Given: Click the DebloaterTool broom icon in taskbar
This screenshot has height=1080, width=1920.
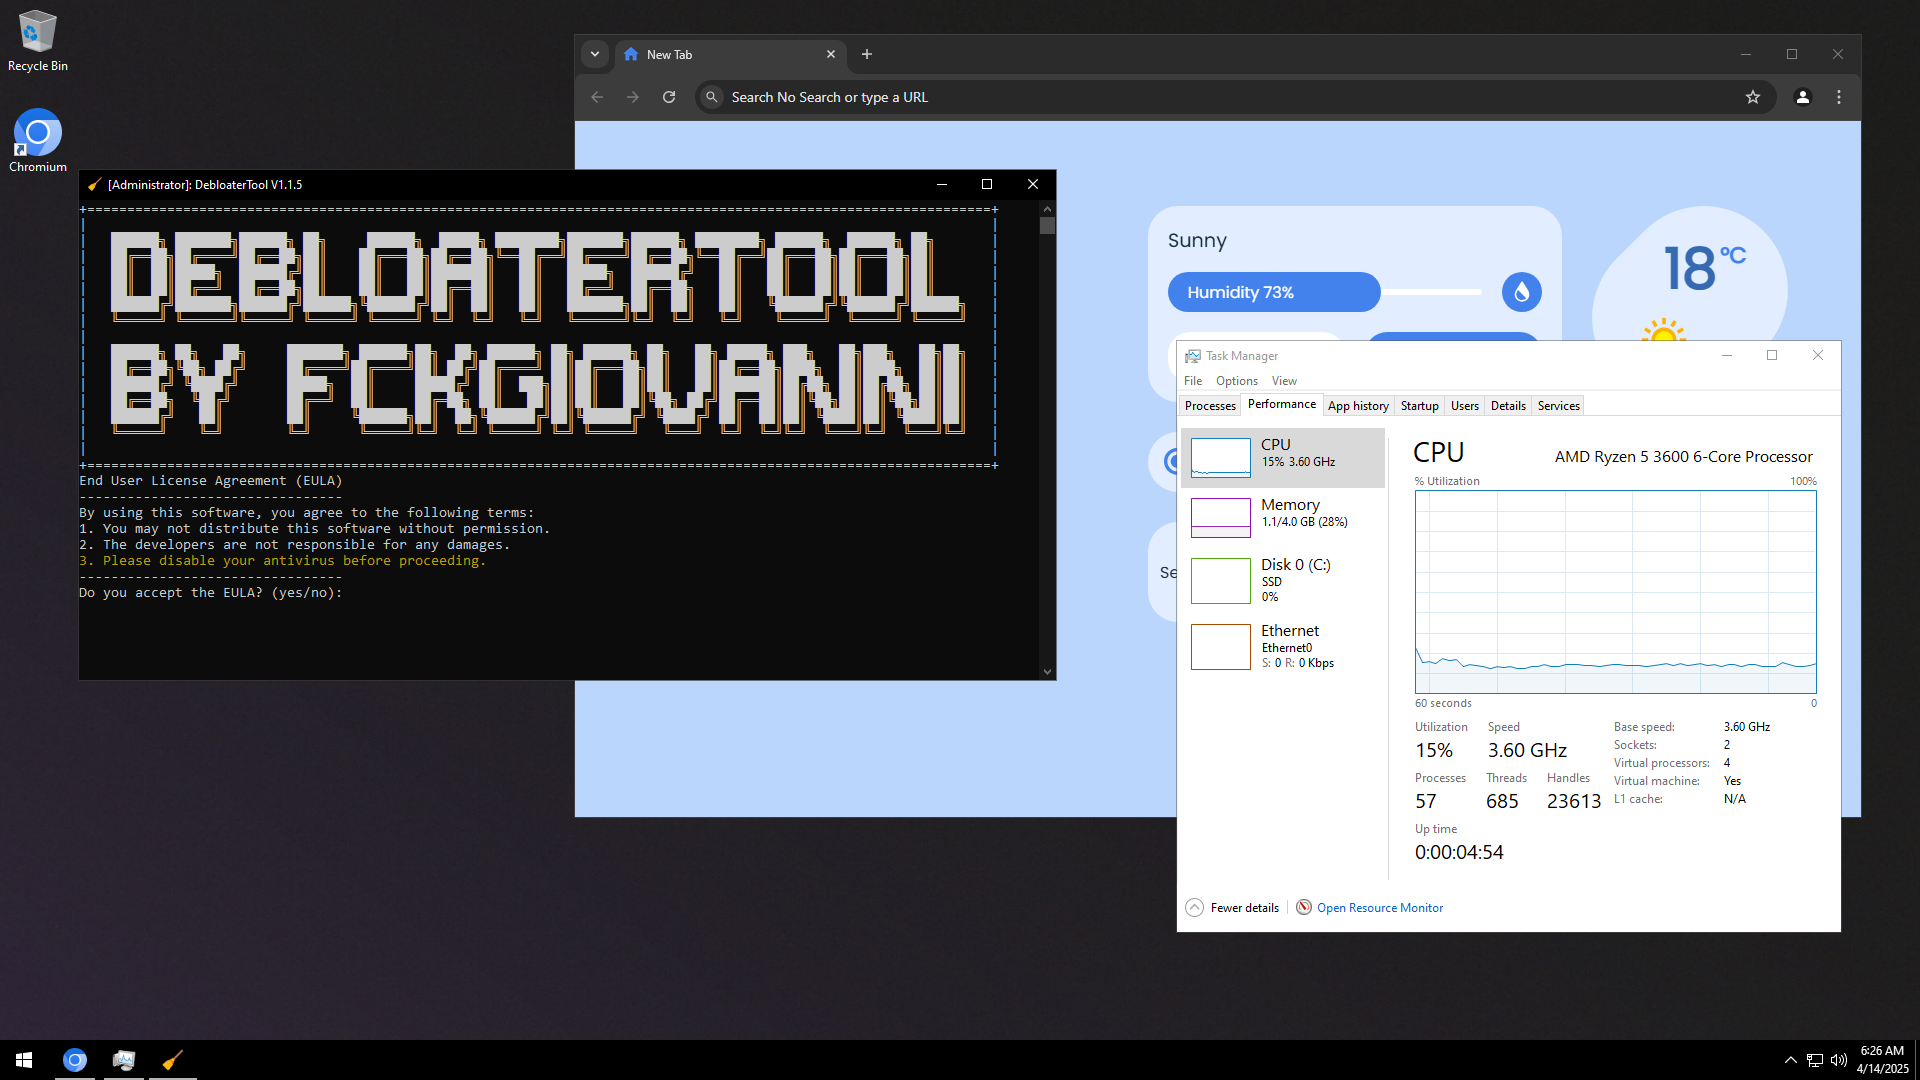Looking at the screenshot, I should (172, 1060).
